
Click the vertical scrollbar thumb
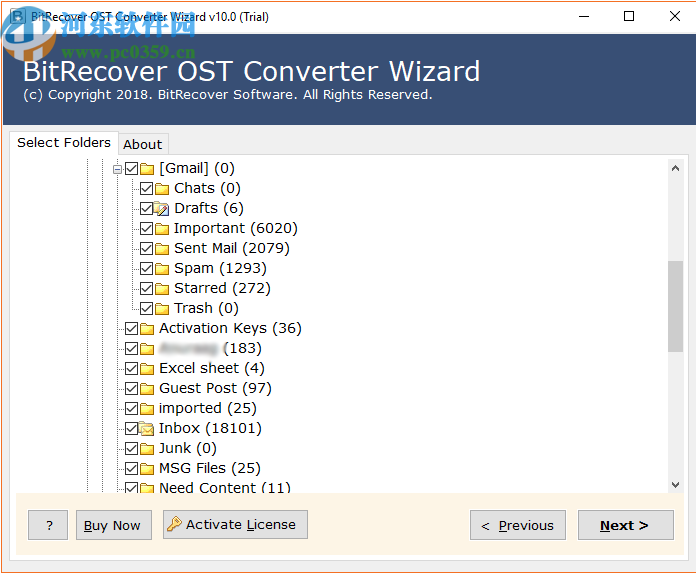click(675, 306)
